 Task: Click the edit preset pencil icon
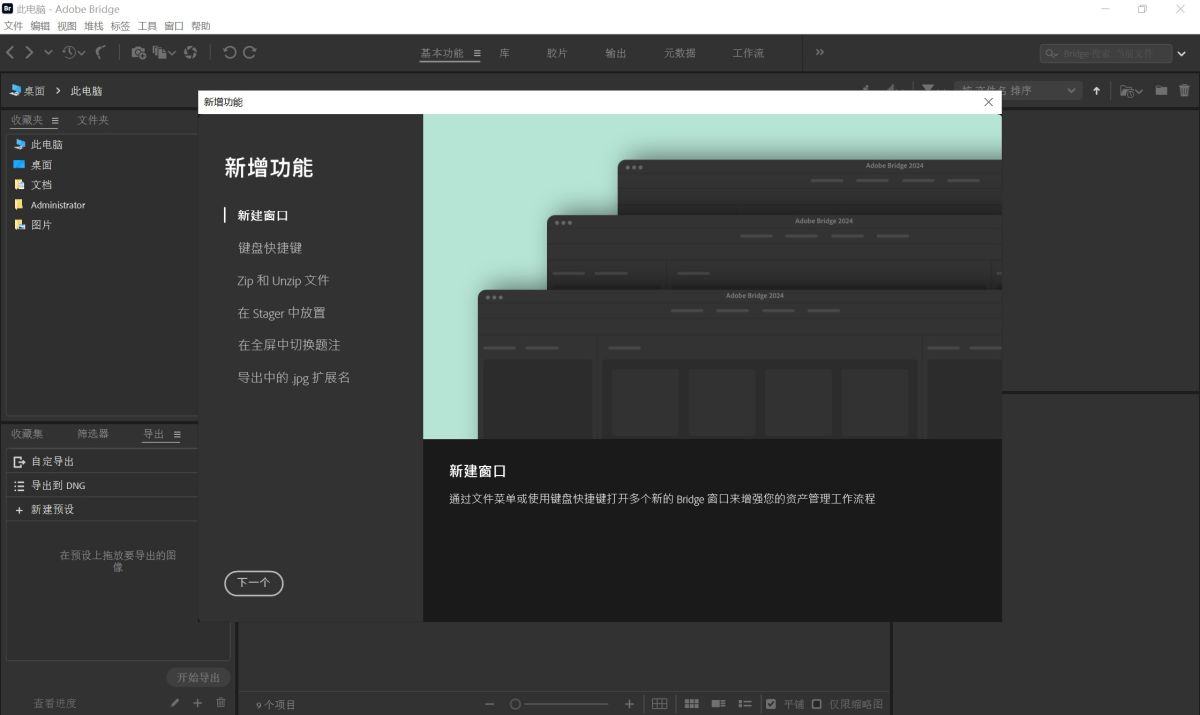[176, 703]
